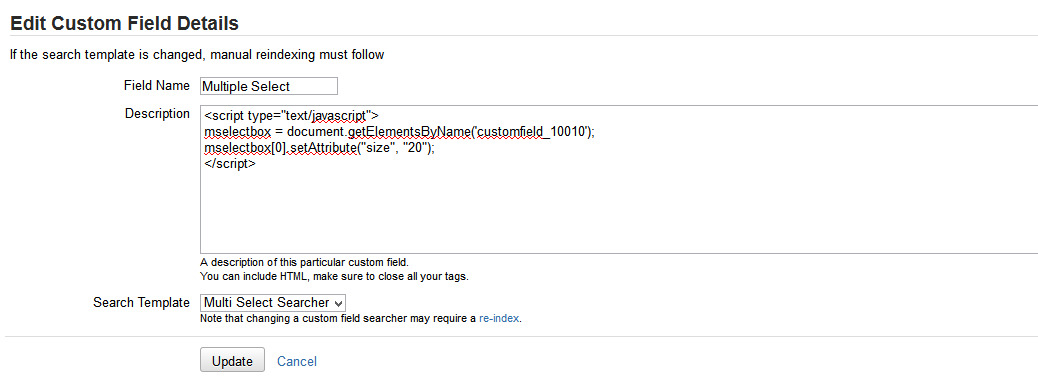Screen dimensions: 1038x391
Task: Click the Edit Custom Field Details heading
Action: point(124,24)
